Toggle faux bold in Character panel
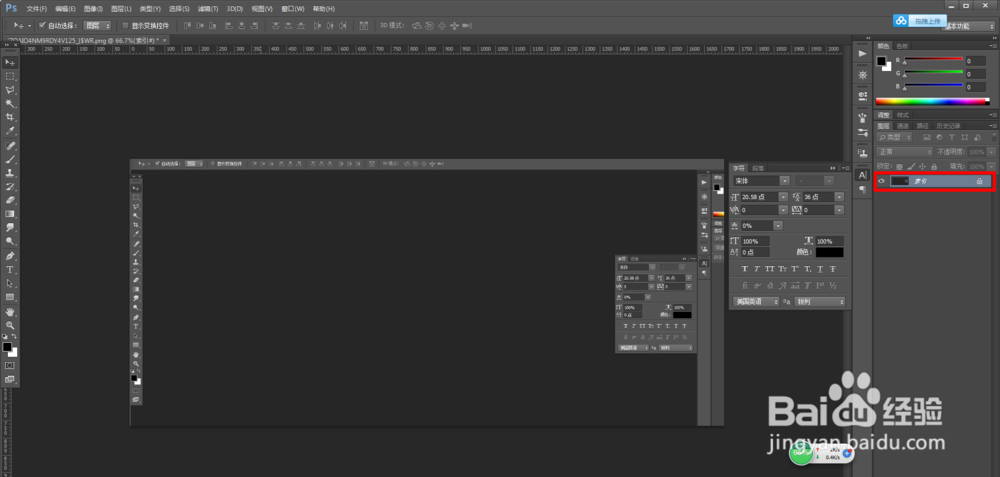 click(x=744, y=269)
